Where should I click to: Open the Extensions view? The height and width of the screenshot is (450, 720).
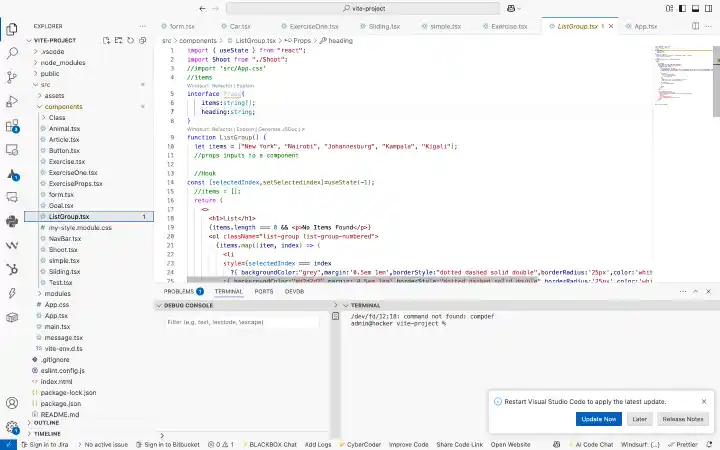[12, 126]
